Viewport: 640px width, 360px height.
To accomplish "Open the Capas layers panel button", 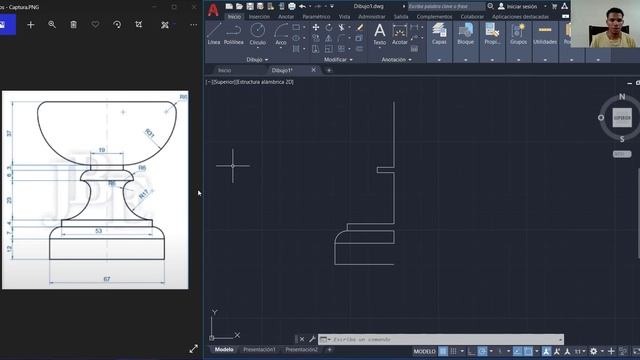I will [439, 33].
